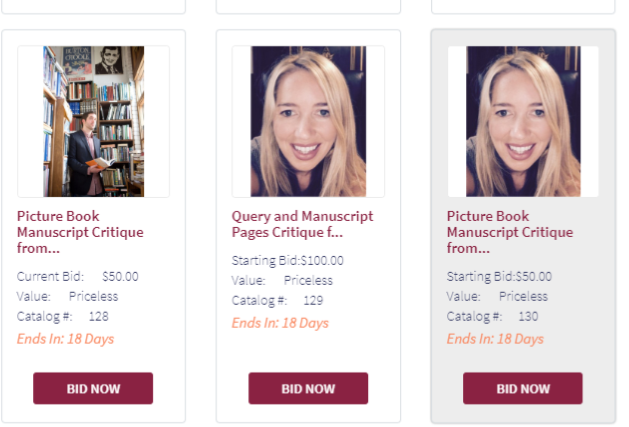This screenshot has width=629, height=427.
Task: Open woman's photo on Query and Manuscript card
Action: pyautogui.click(x=308, y=121)
